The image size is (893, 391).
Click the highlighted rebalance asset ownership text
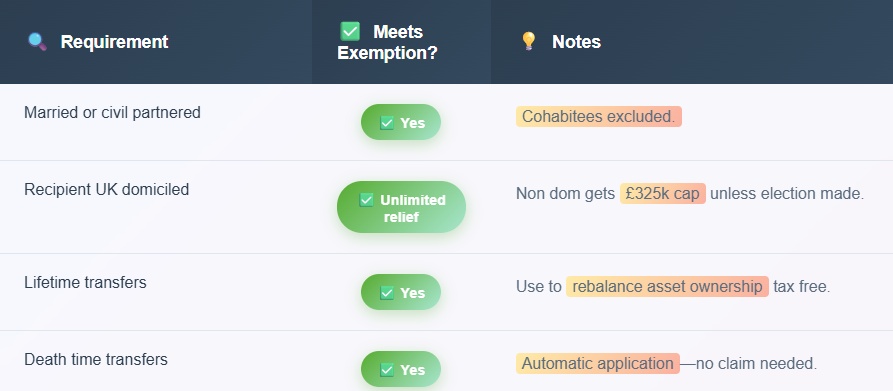click(x=667, y=286)
